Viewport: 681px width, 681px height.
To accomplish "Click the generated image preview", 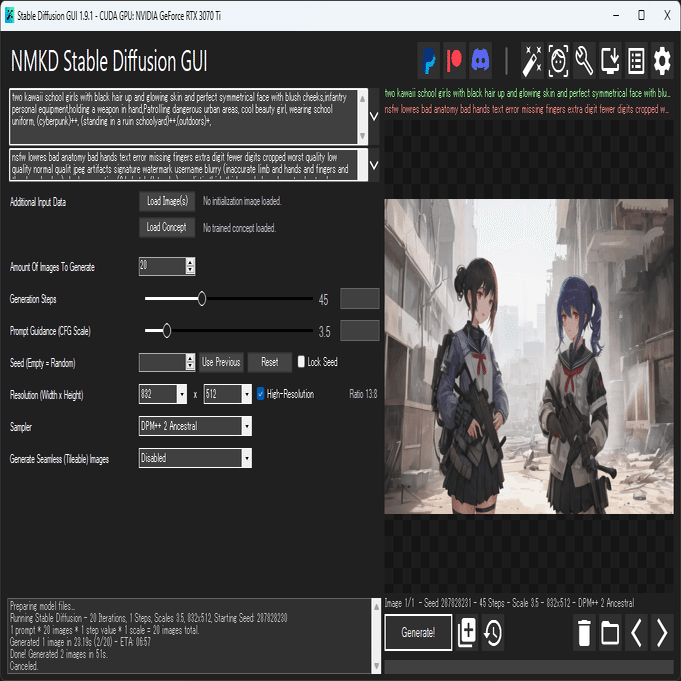I will 529,357.
